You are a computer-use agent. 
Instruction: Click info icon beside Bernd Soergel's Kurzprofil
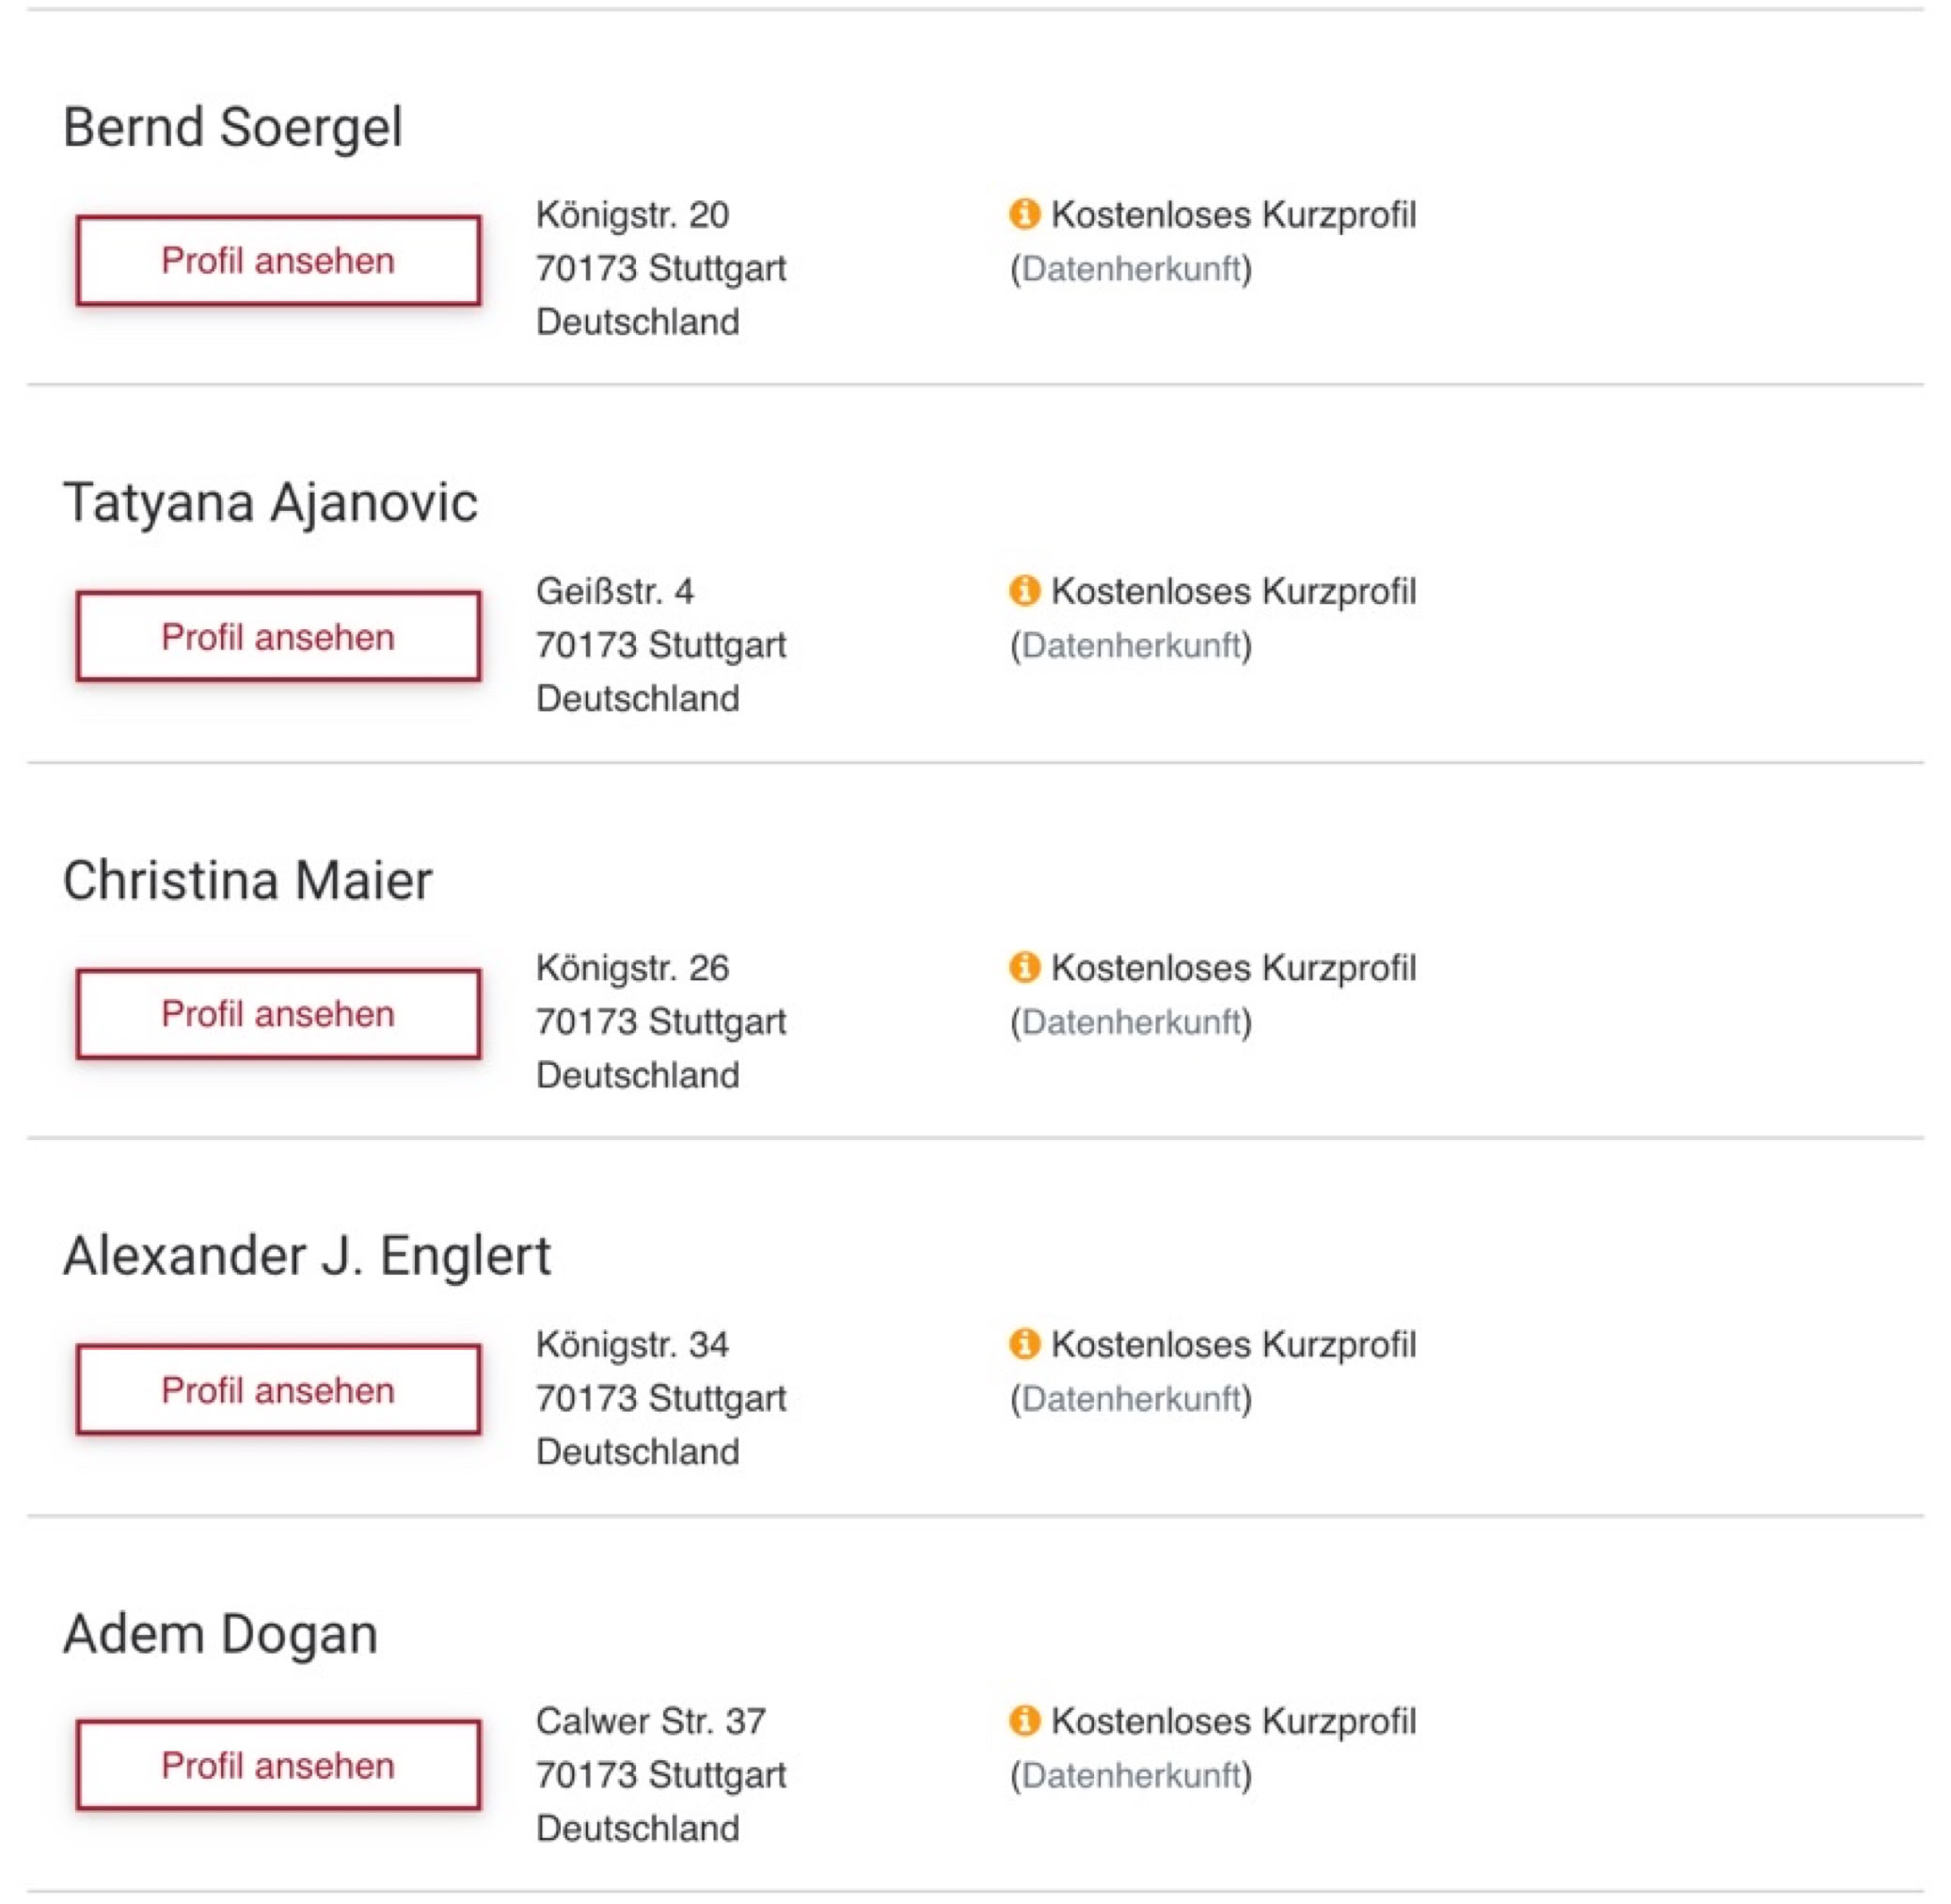tap(1024, 213)
